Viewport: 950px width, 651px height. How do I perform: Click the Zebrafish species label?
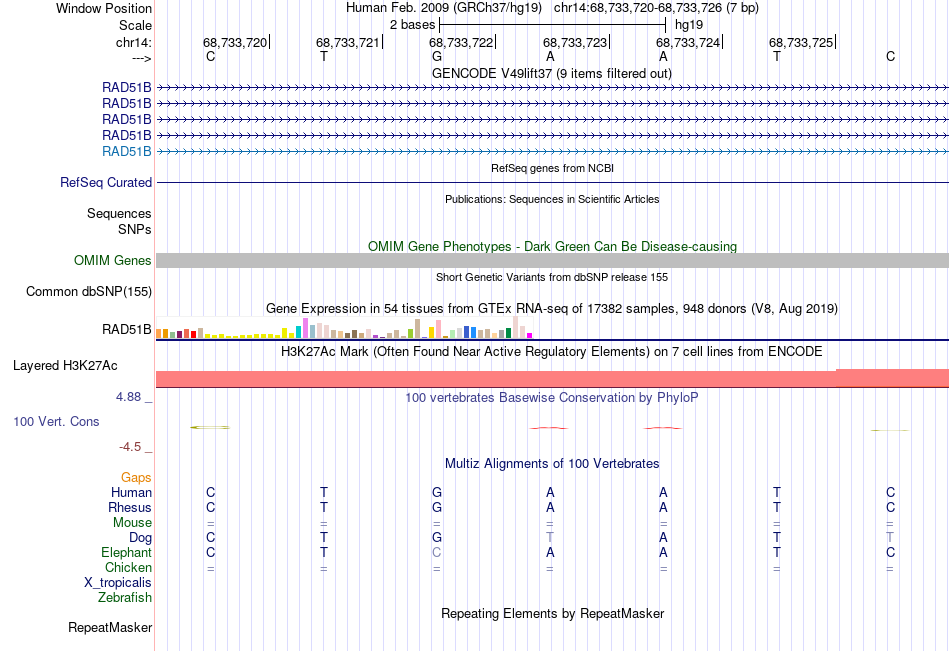coord(125,598)
